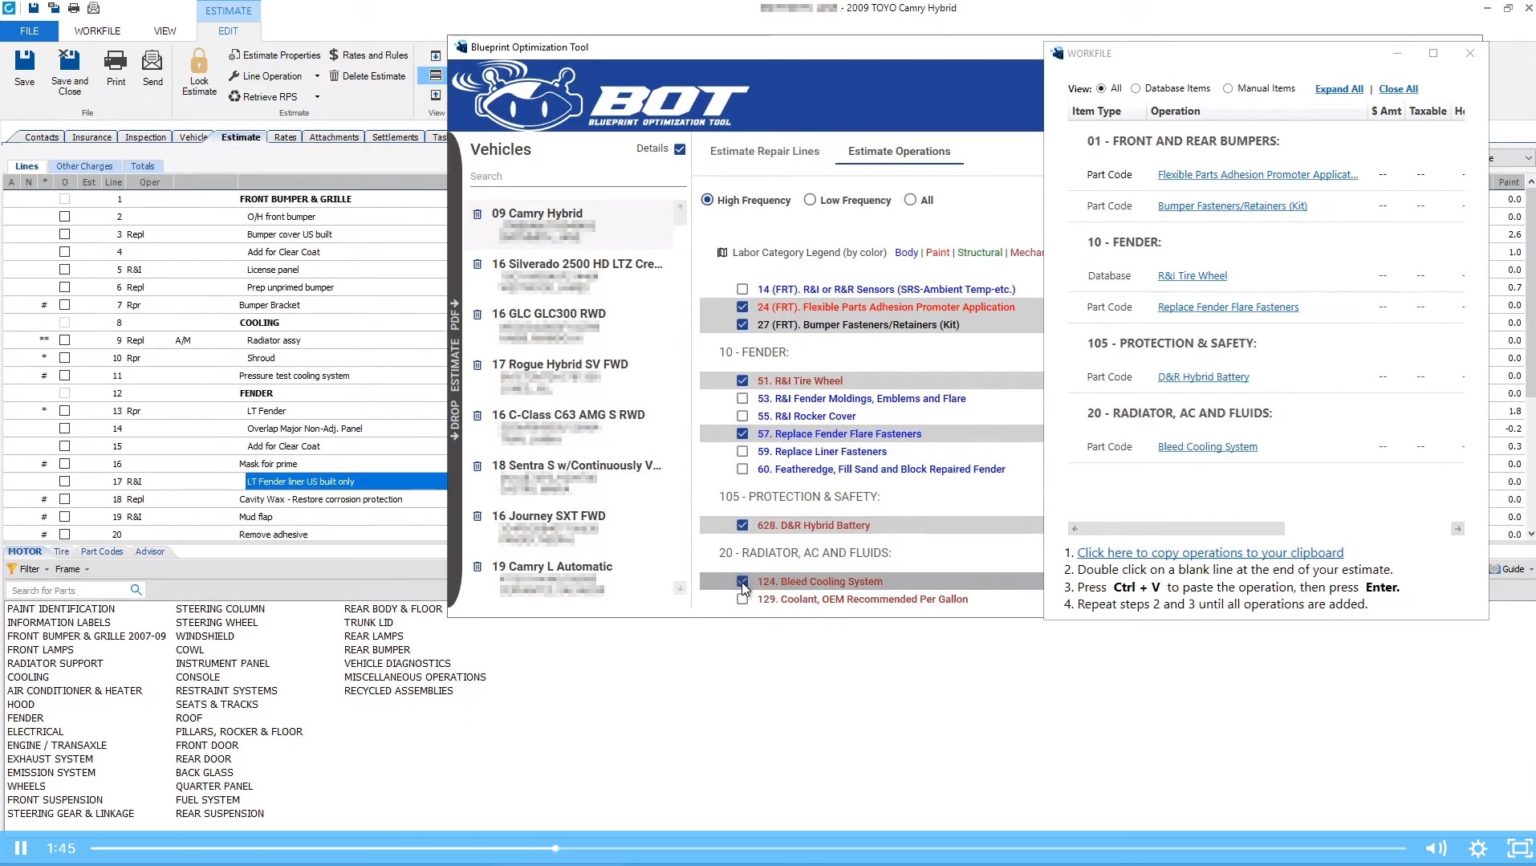Open the Line Operation dropdown arrow
This screenshot has width=1536, height=866.
317,76
